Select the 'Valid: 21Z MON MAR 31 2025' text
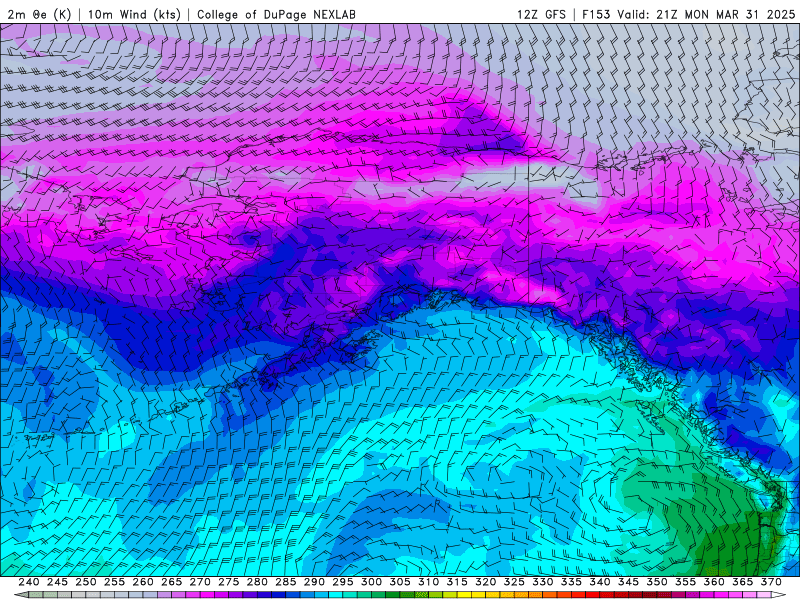Image resolution: width=800 pixels, height=600 pixels. tap(706, 14)
